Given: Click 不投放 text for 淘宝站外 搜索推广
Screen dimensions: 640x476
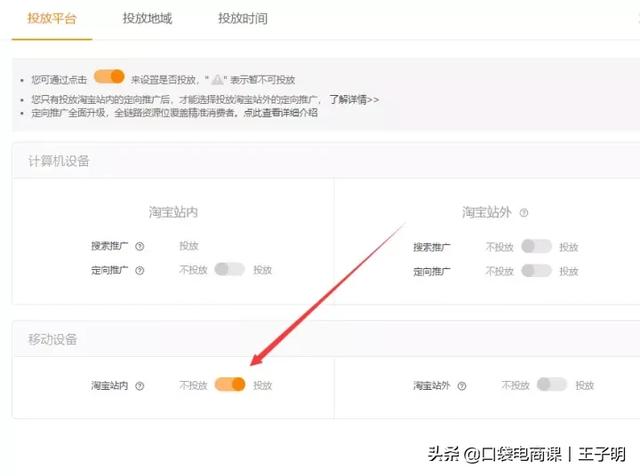Looking at the screenshot, I should (x=499, y=247).
